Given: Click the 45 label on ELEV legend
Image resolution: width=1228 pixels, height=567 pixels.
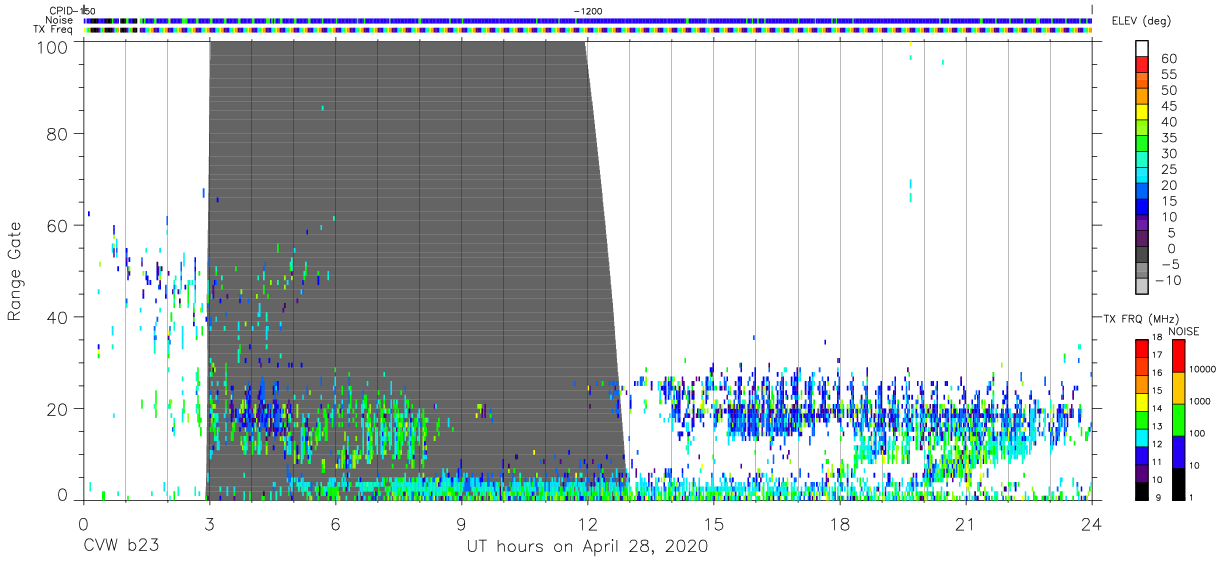Looking at the screenshot, I should point(1168,106).
